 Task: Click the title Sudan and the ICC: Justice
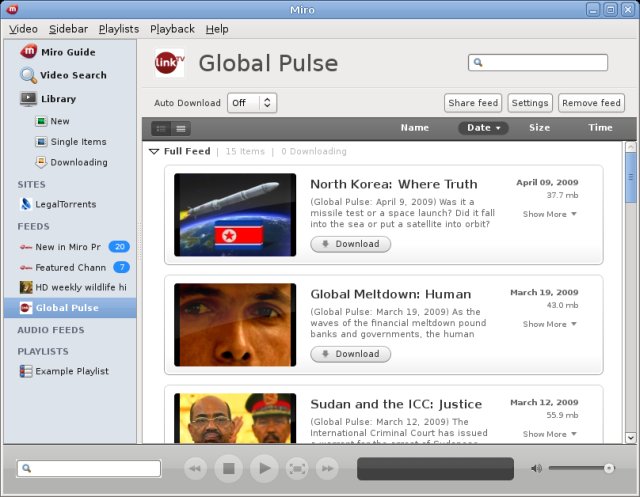coord(396,404)
